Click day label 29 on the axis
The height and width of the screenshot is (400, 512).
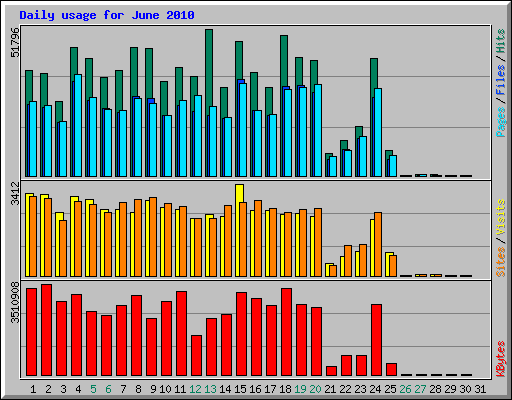[x=450, y=389]
